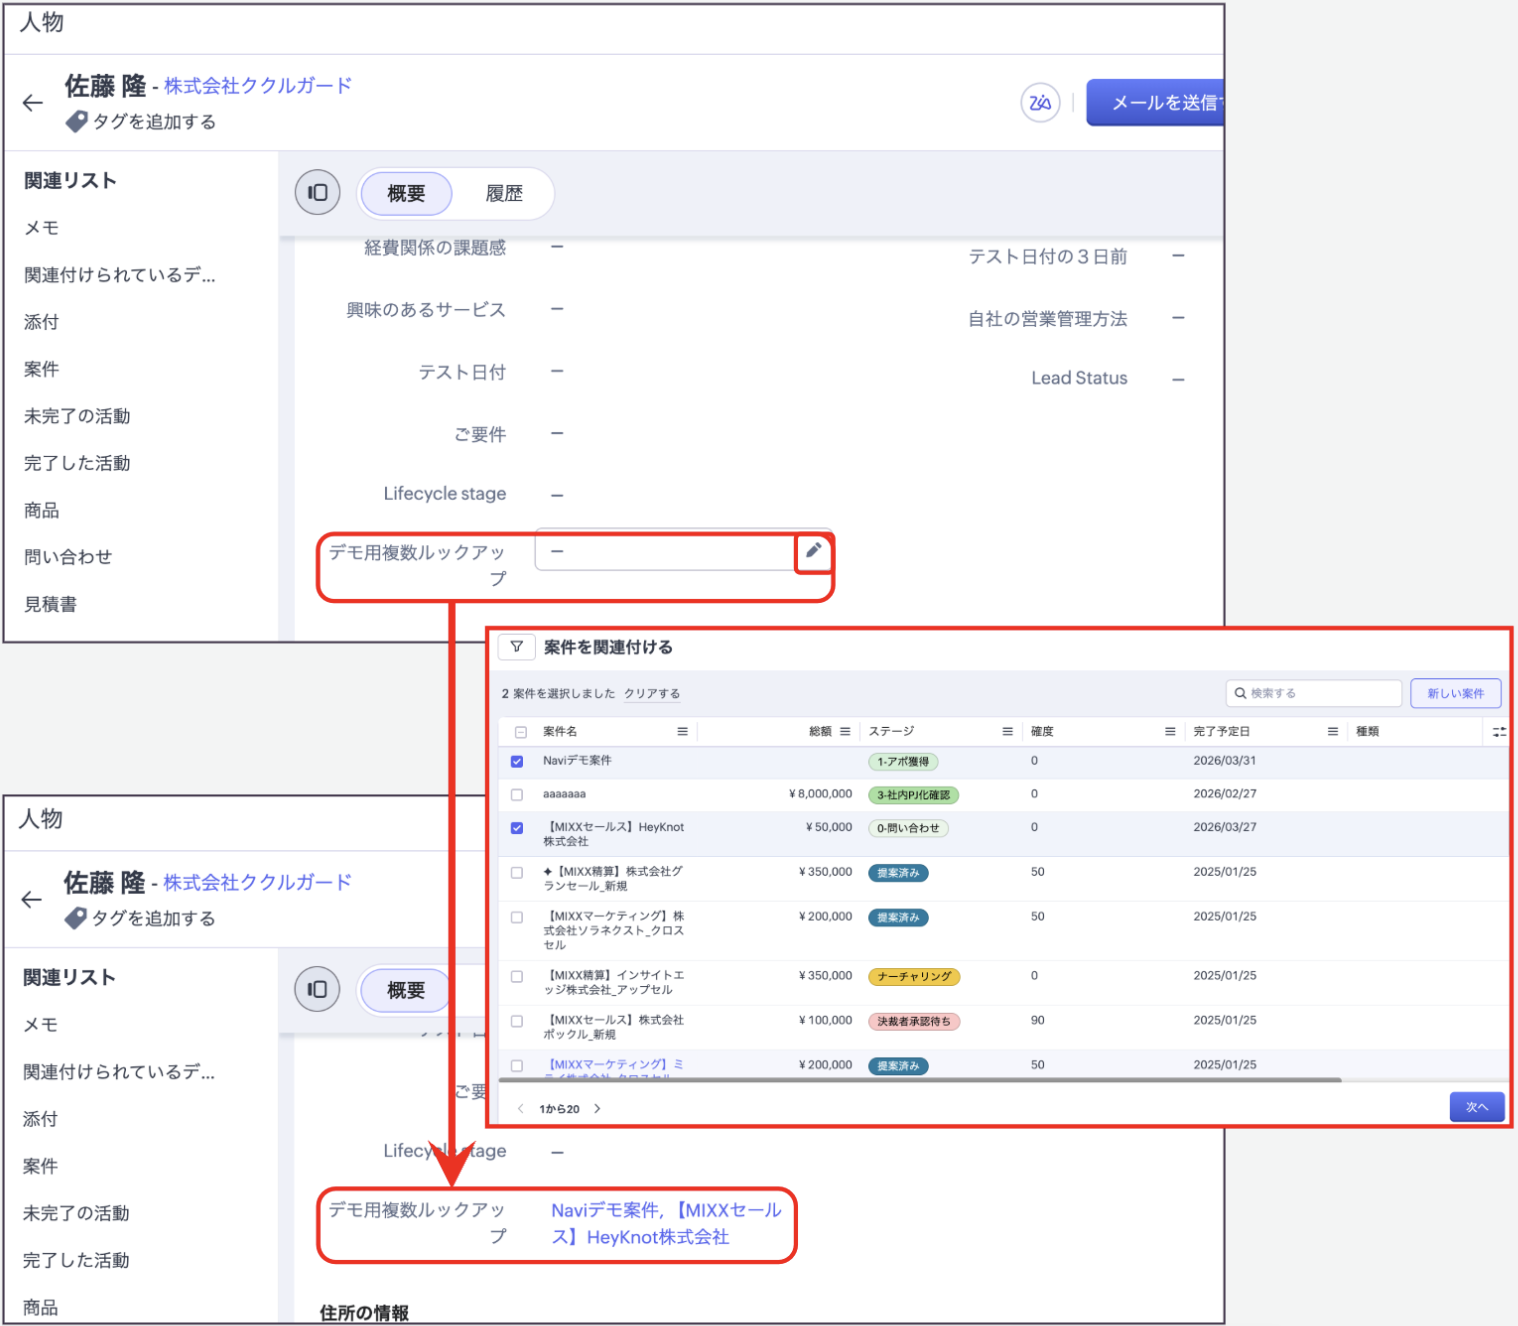Open the filter funnel in 案件を関連付ける

pyautogui.click(x=516, y=647)
